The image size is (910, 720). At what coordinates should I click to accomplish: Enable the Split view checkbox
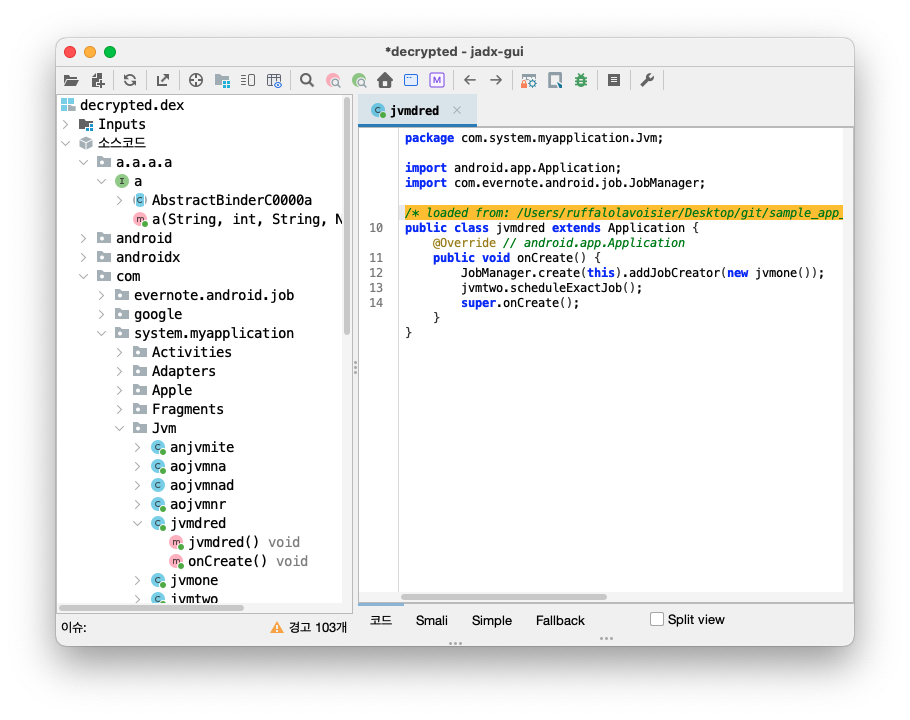coord(657,620)
